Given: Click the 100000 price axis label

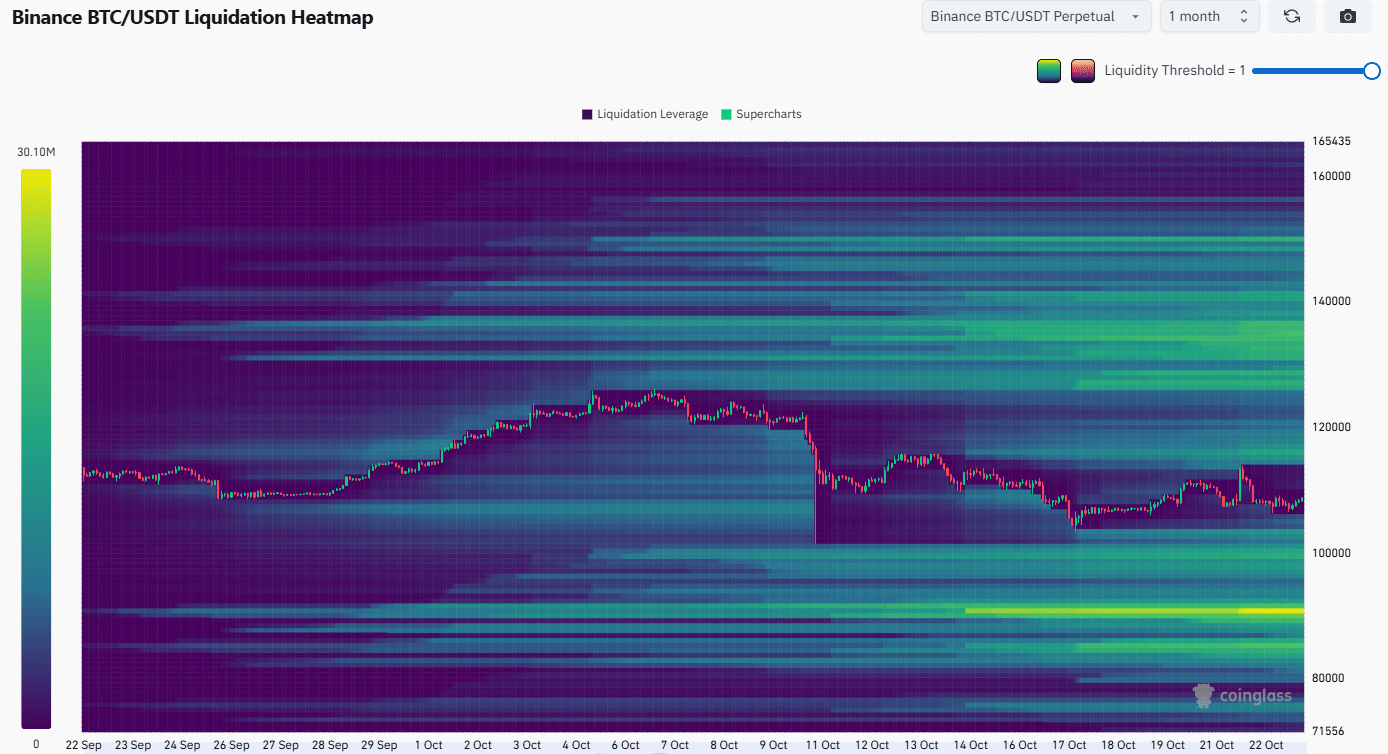Looking at the screenshot, I should pos(1330,553).
